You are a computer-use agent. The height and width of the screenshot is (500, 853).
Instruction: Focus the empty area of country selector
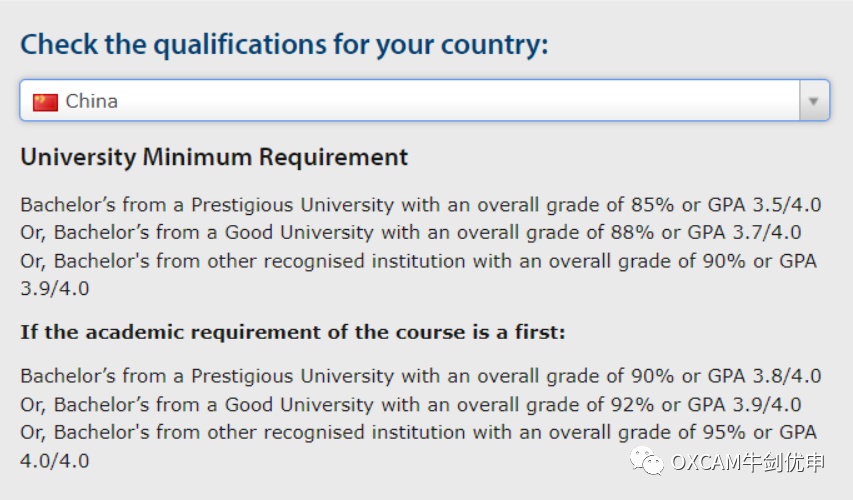457,101
